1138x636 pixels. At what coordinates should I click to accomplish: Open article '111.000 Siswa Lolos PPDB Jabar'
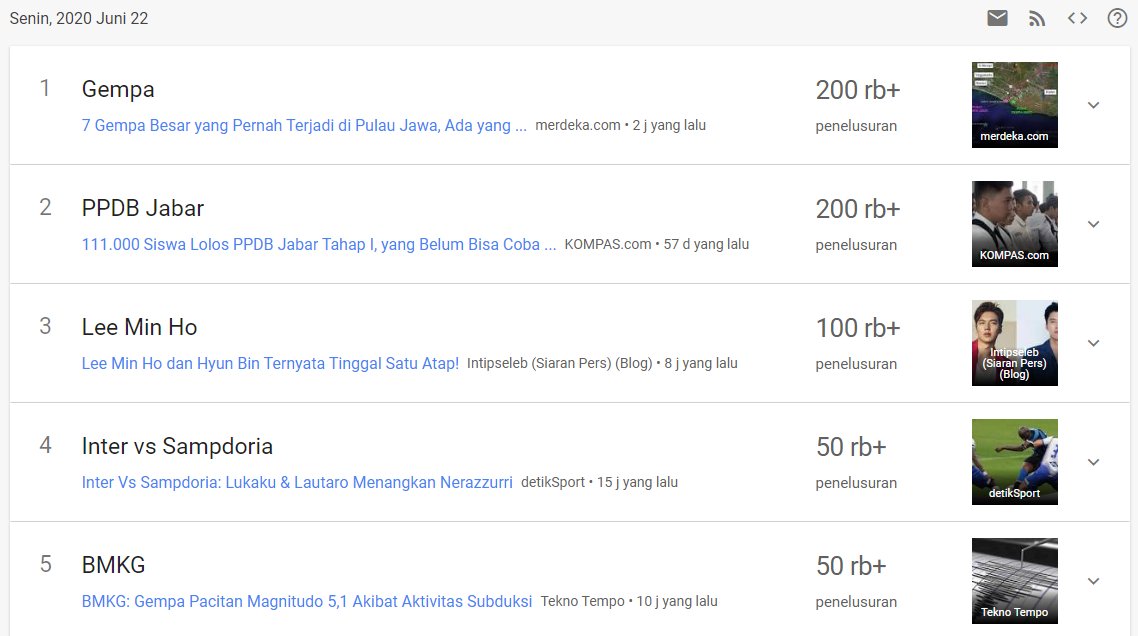click(x=319, y=244)
